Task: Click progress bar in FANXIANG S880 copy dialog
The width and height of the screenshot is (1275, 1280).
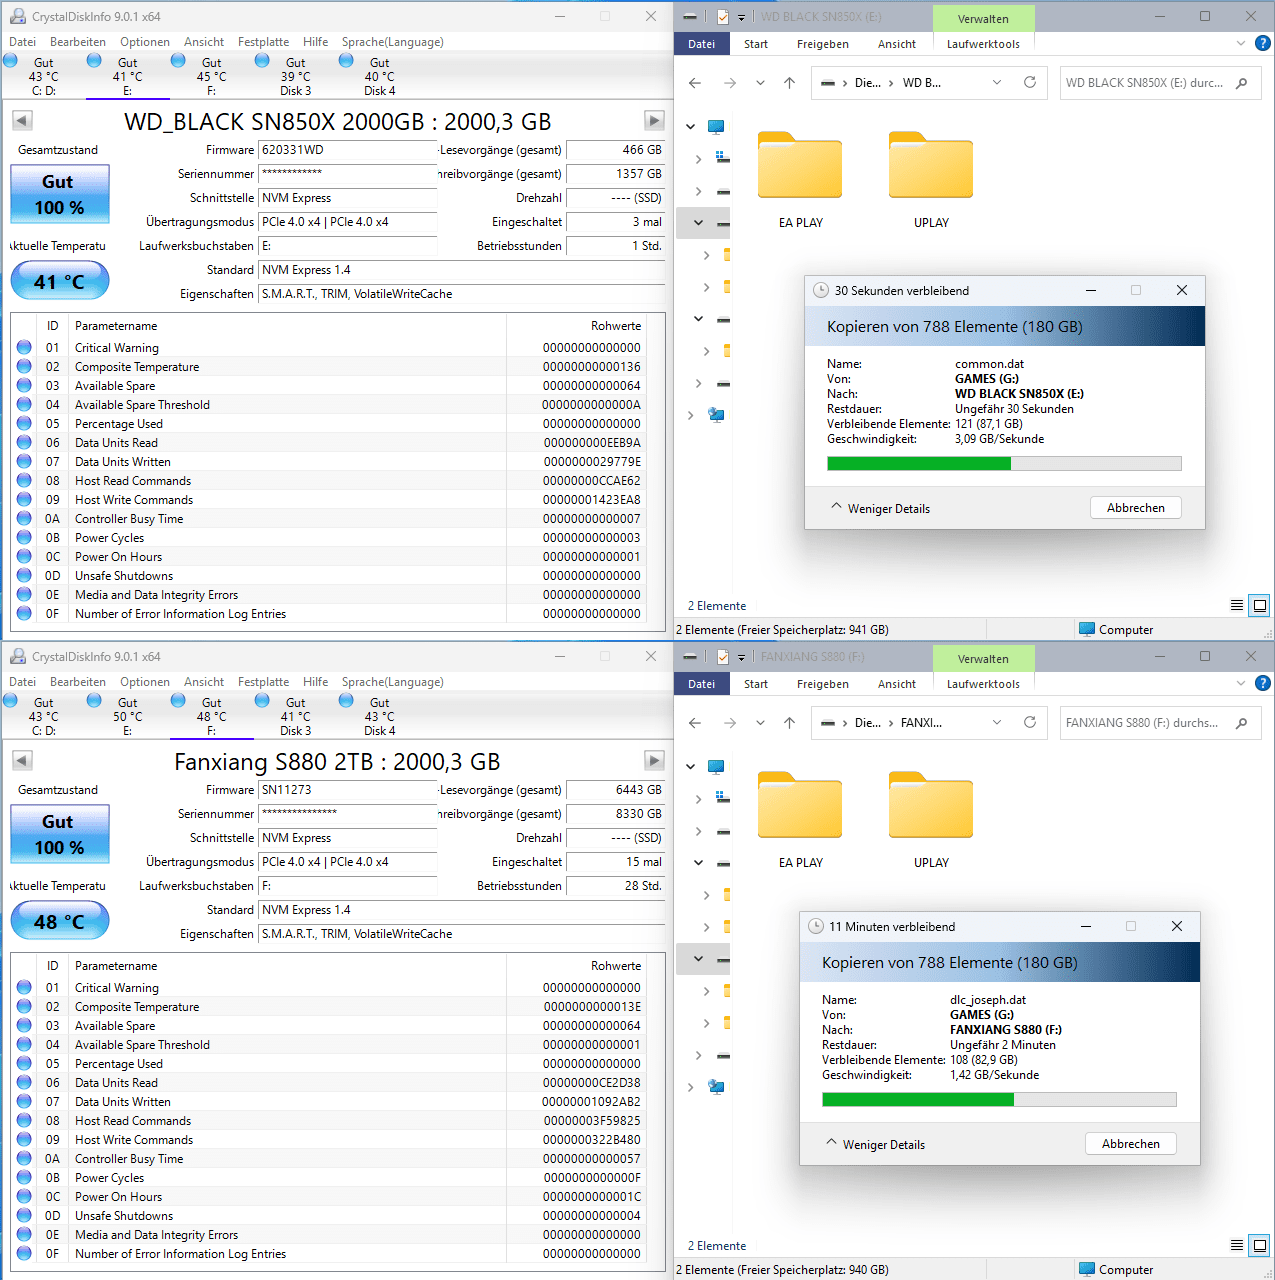Action: pyautogui.click(x=999, y=1099)
